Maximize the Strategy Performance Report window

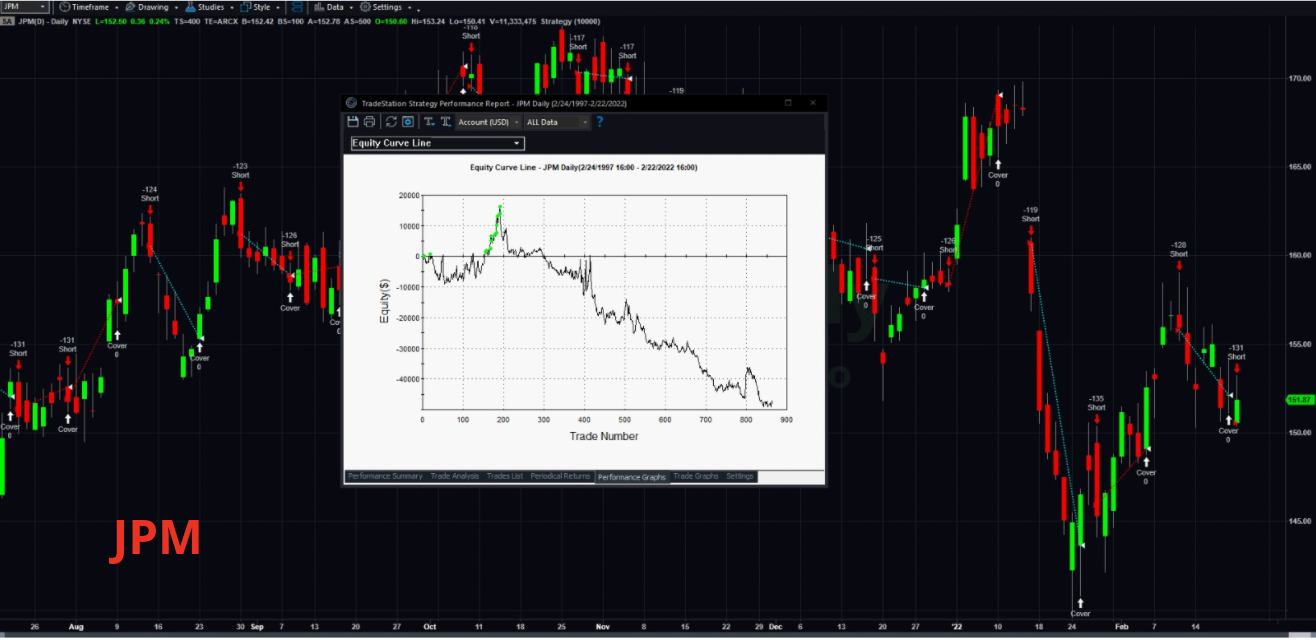tap(788, 102)
